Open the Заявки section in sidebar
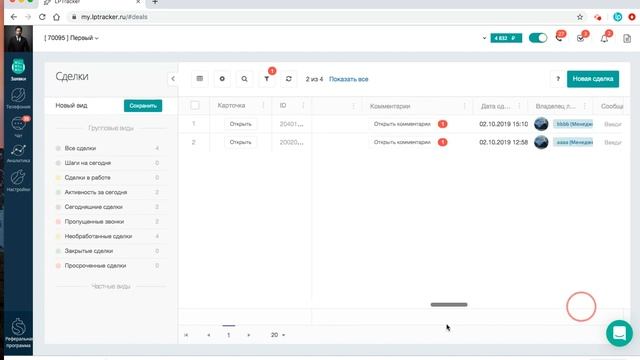 coord(18,69)
